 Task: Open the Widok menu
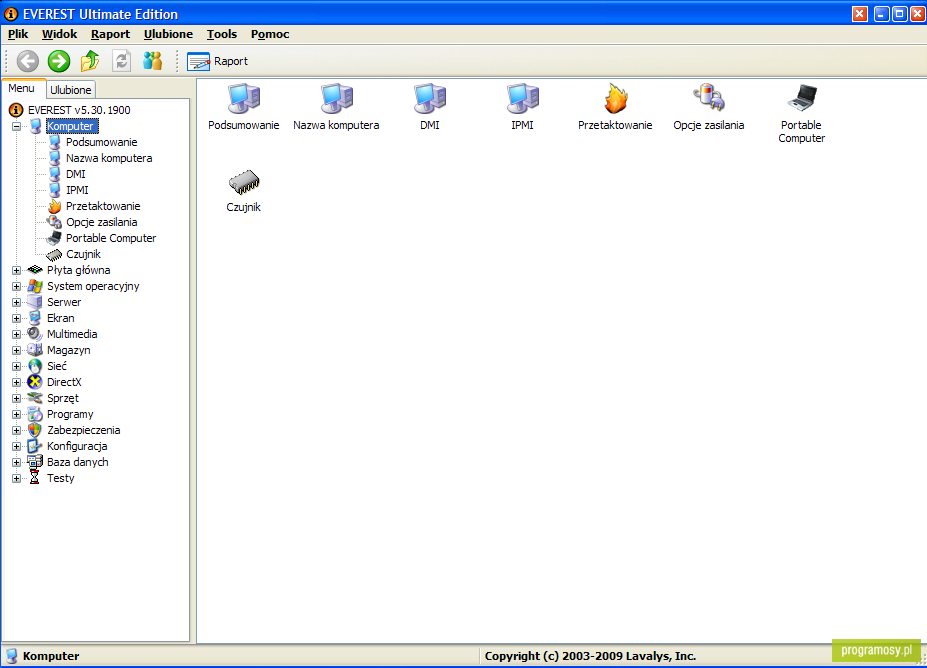coord(59,34)
